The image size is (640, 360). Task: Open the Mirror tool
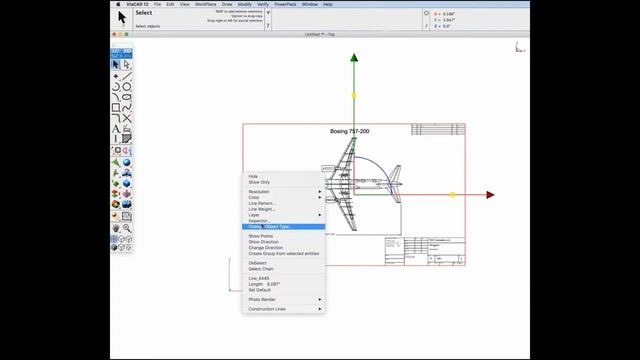pos(127,151)
